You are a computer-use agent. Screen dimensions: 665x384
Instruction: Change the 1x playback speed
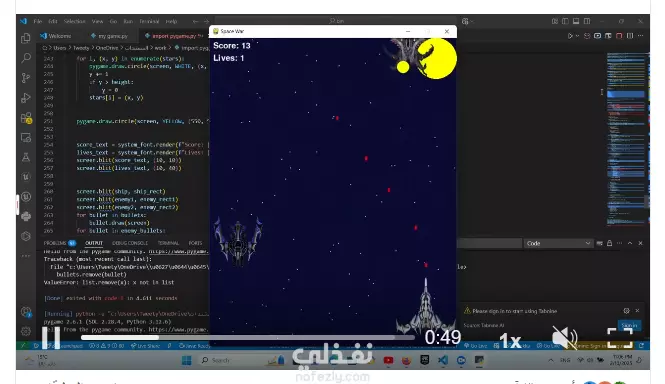tap(510, 341)
